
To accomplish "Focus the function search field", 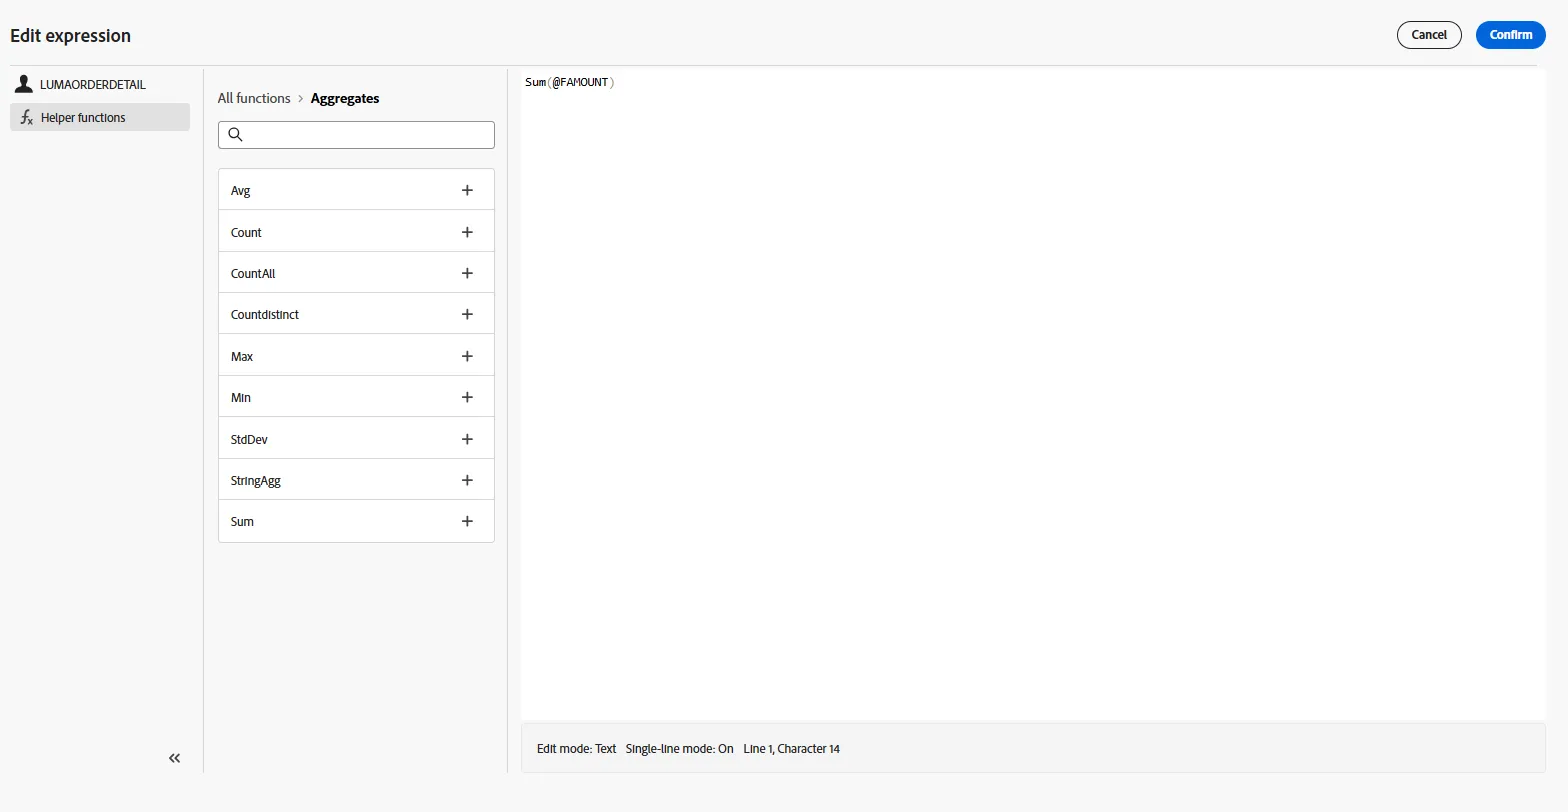I will [356, 135].
